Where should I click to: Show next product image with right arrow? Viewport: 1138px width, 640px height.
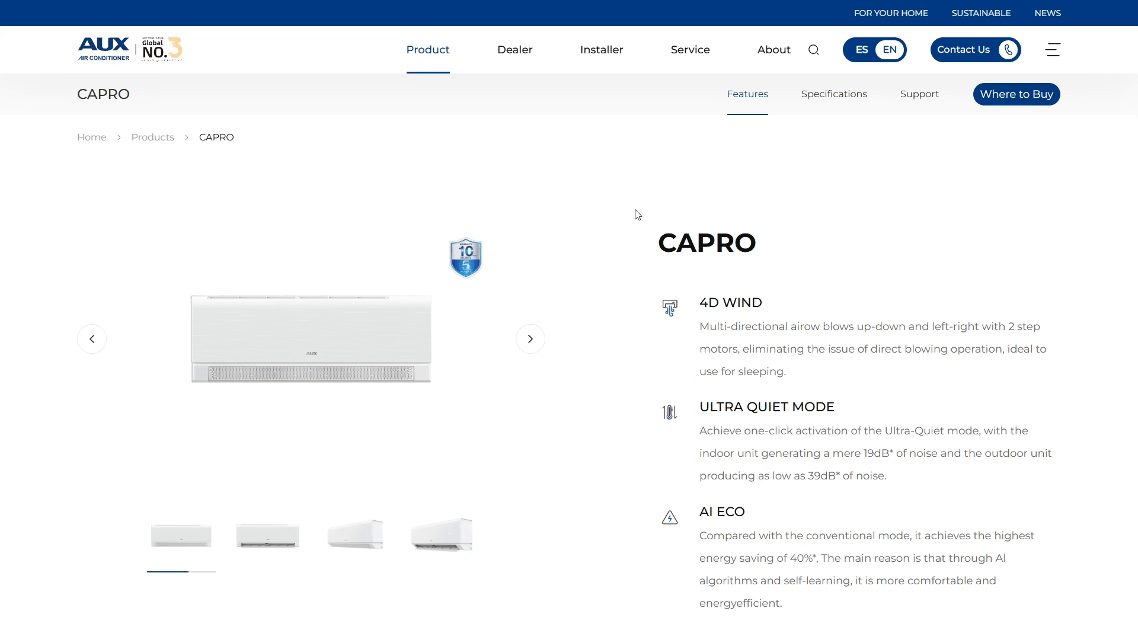tap(530, 339)
